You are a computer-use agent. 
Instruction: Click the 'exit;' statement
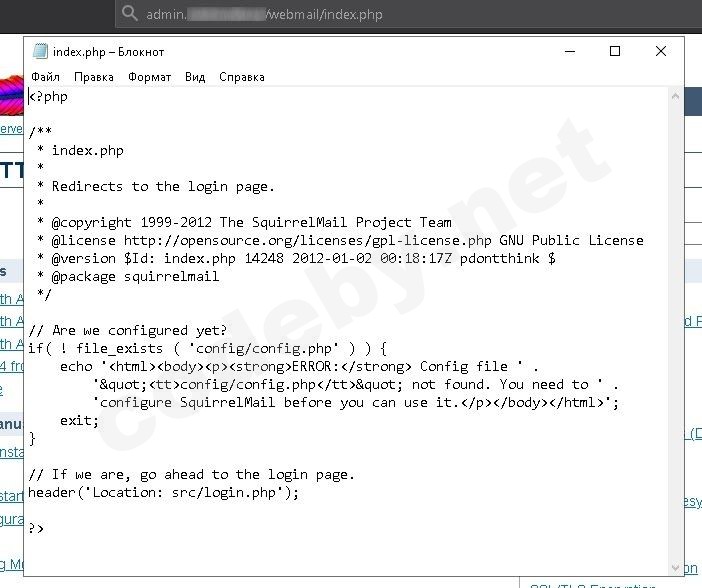tap(79, 421)
